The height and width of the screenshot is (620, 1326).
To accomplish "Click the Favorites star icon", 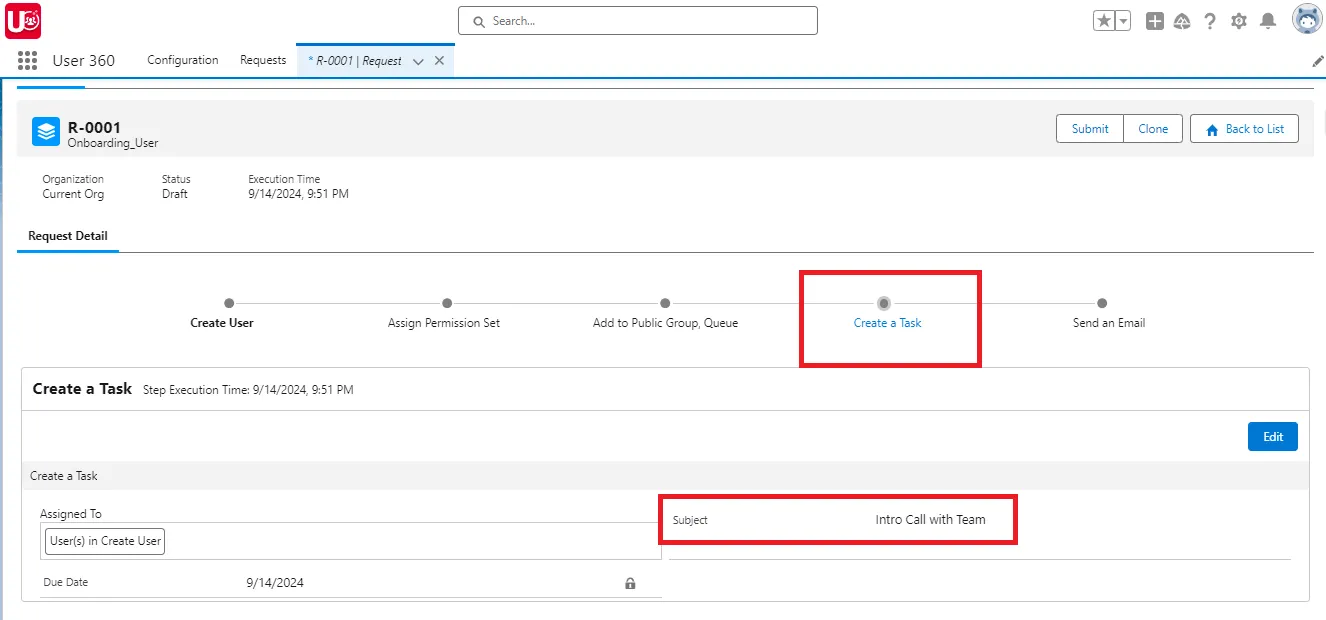I will pyautogui.click(x=1104, y=20).
